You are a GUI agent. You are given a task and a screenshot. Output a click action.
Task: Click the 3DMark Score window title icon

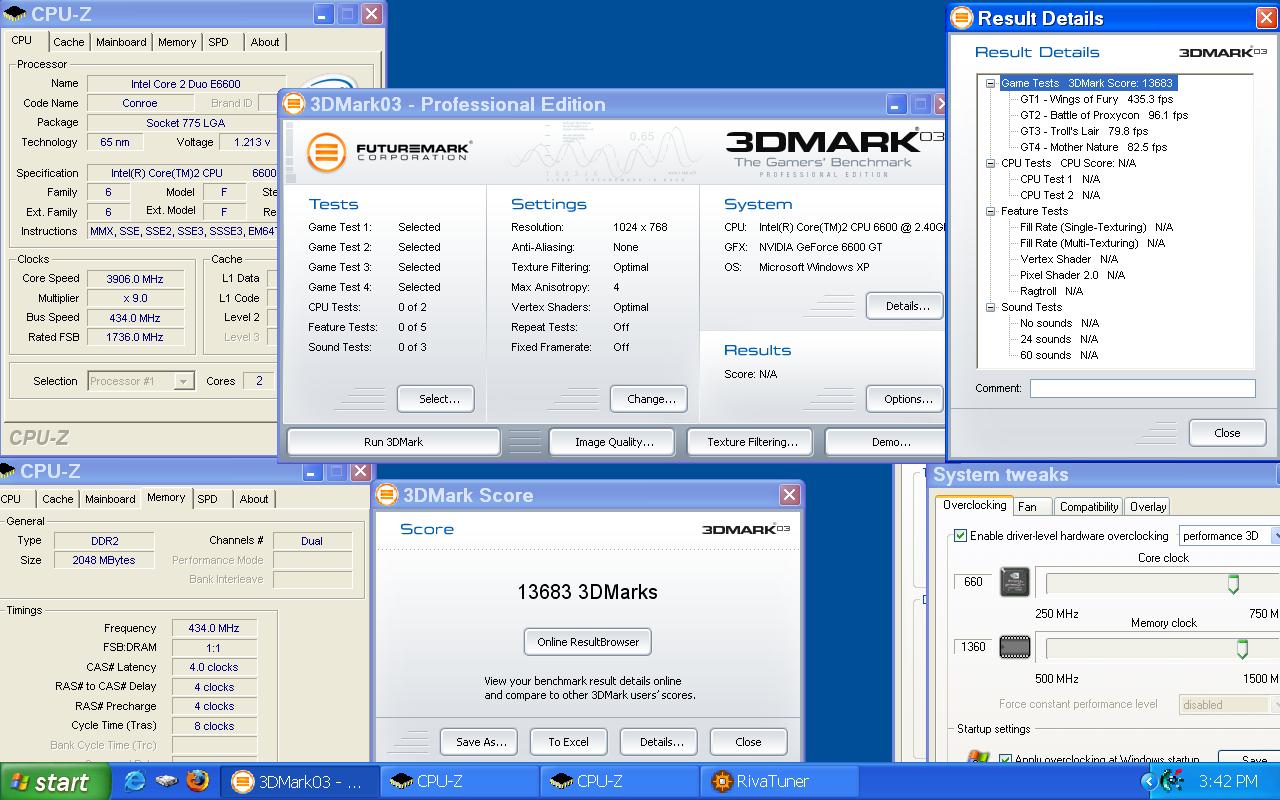388,495
